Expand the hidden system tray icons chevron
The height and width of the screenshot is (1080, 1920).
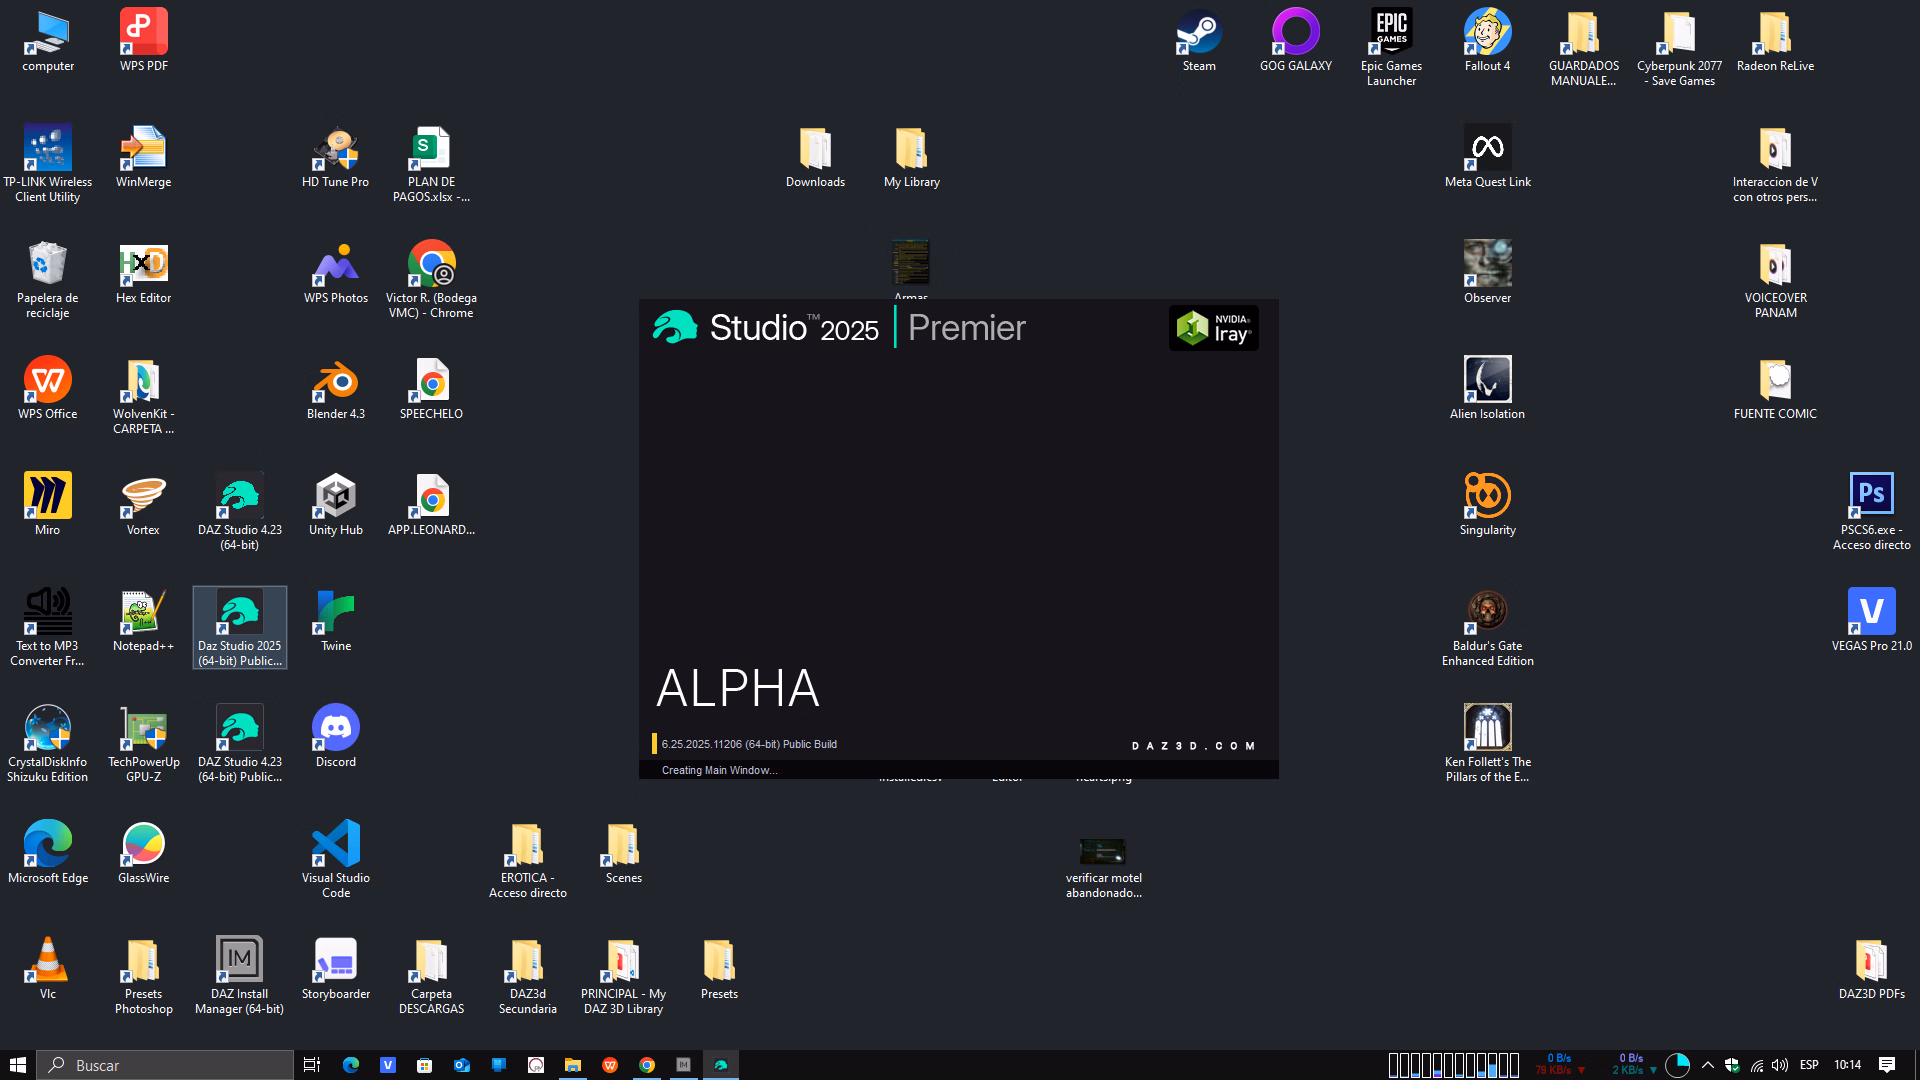click(1708, 1065)
